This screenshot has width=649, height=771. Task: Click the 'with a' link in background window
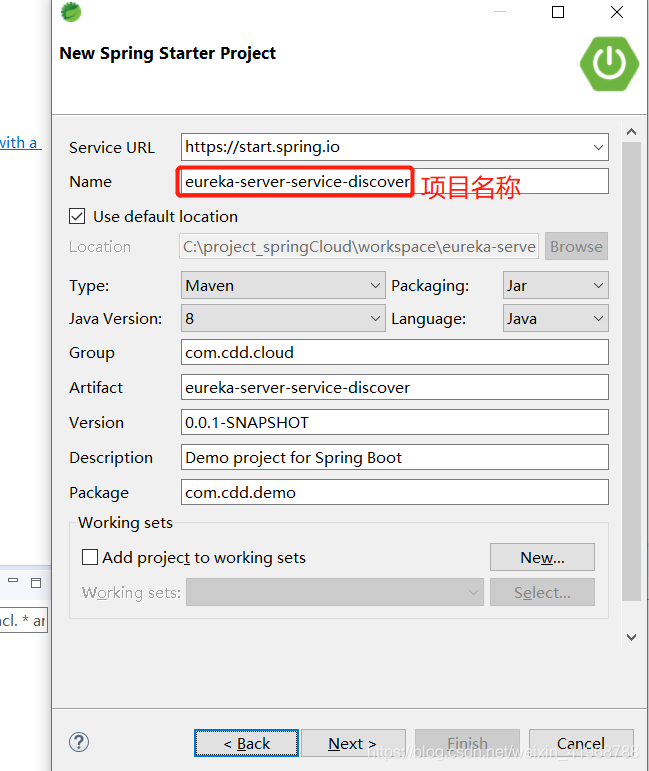coord(20,143)
